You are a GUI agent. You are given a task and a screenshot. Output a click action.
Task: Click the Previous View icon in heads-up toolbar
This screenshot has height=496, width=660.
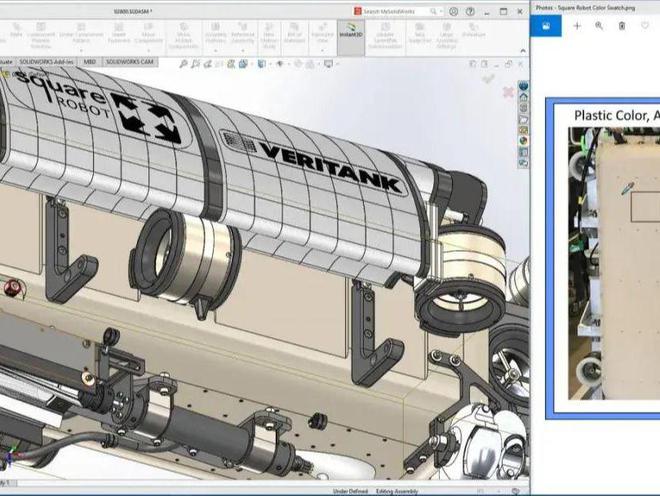point(208,64)
